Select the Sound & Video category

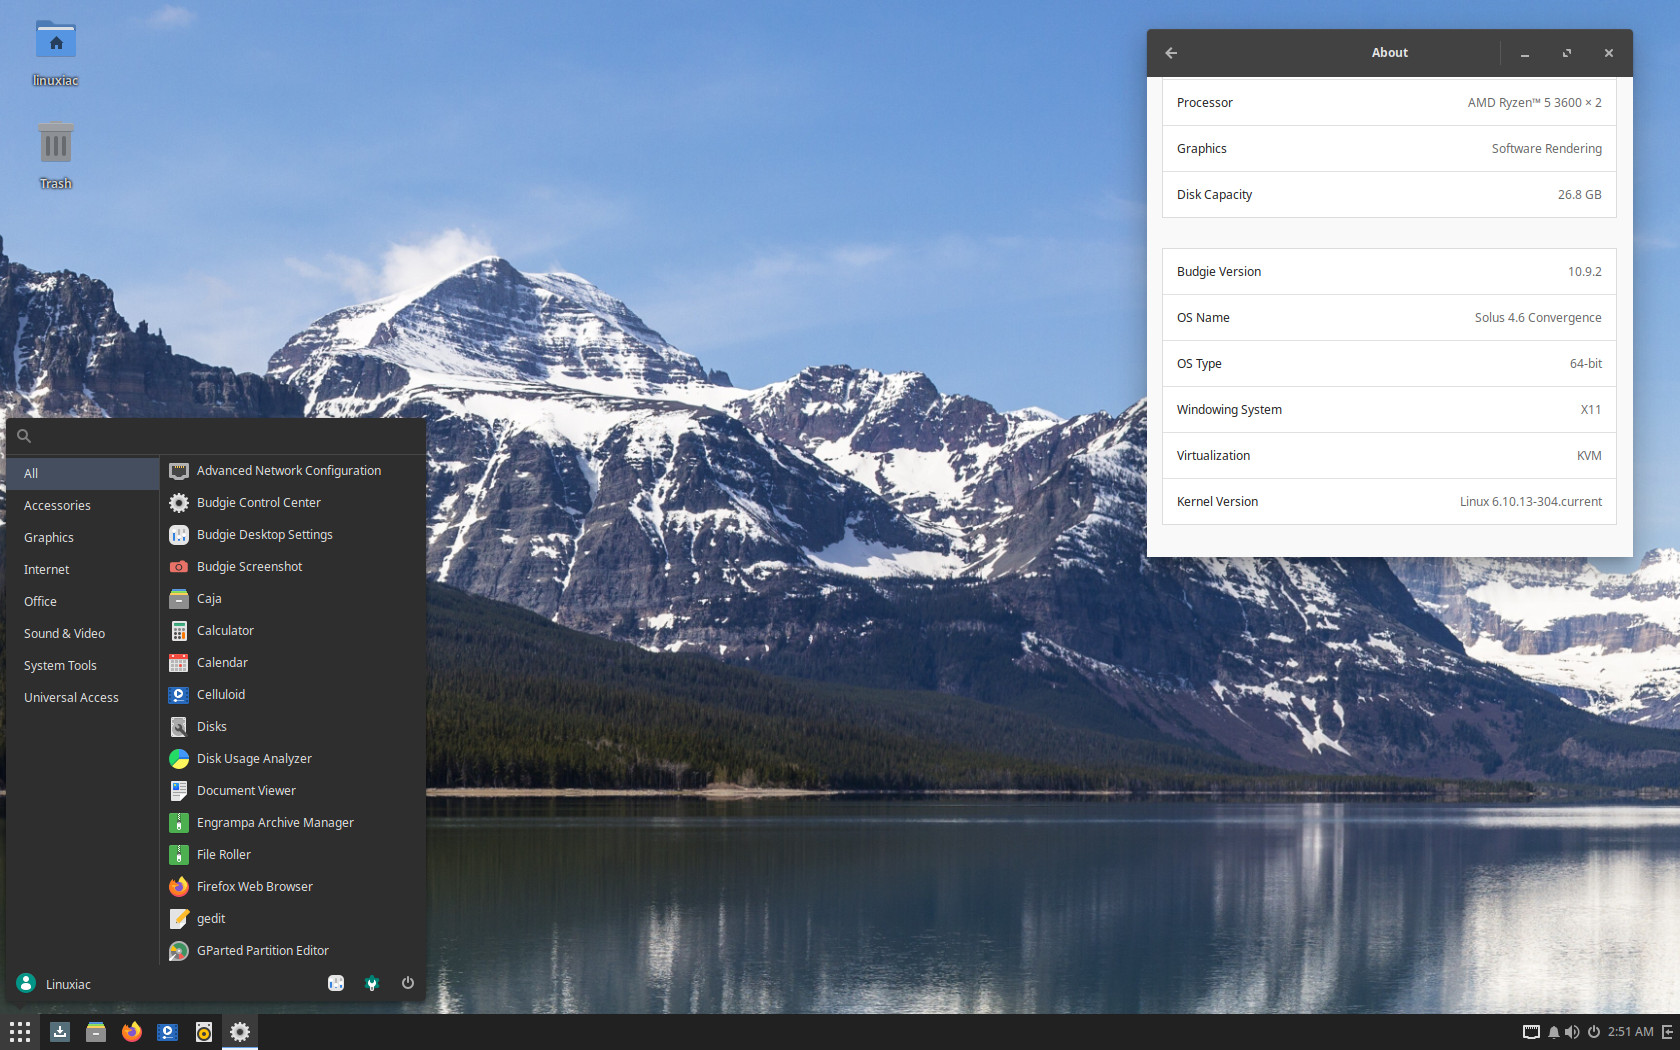click(83, 634)
